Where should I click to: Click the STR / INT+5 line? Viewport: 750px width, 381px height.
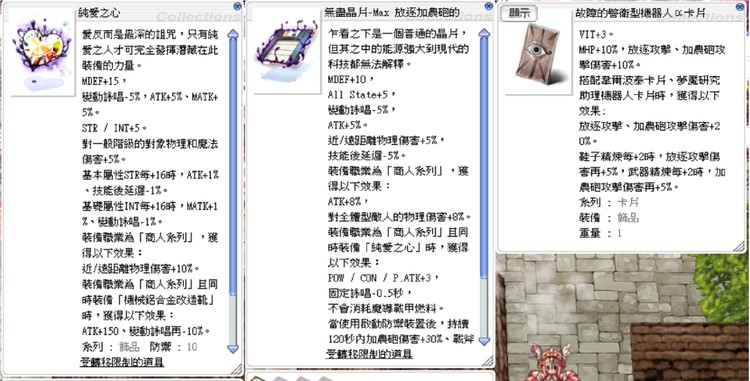tap(114, 128)
